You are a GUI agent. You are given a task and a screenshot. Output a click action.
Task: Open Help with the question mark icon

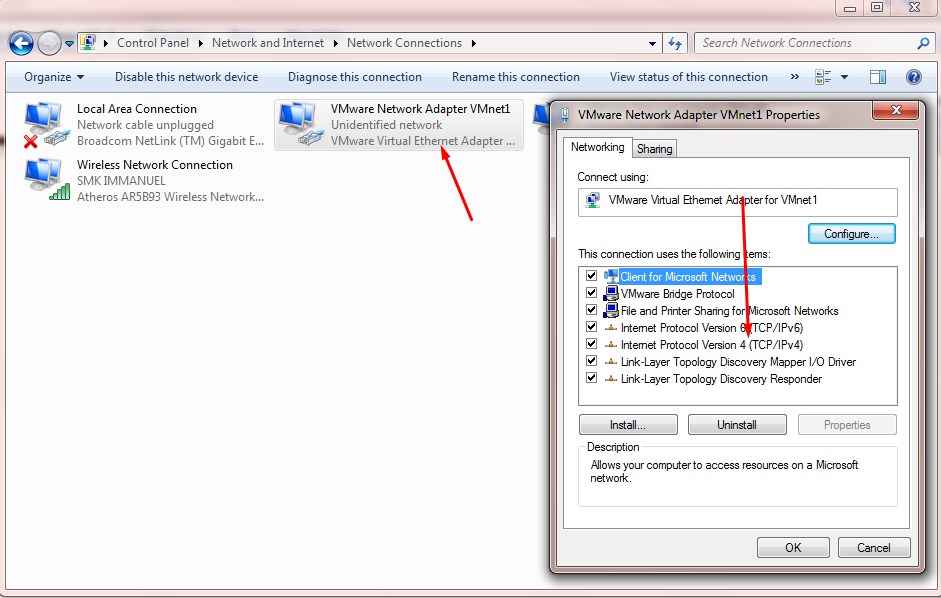pyautogui.click(x=913, y=77)
